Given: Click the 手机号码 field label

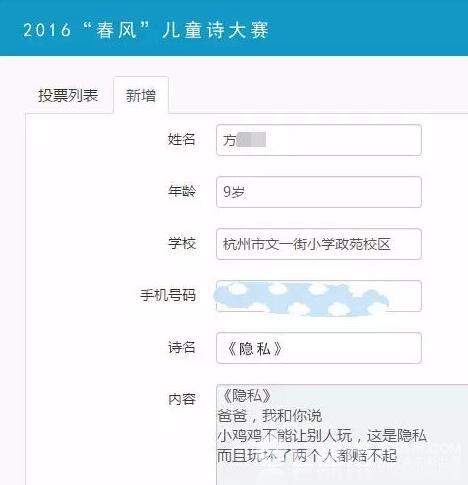Looking at the screenshot, I should point(168,295).
